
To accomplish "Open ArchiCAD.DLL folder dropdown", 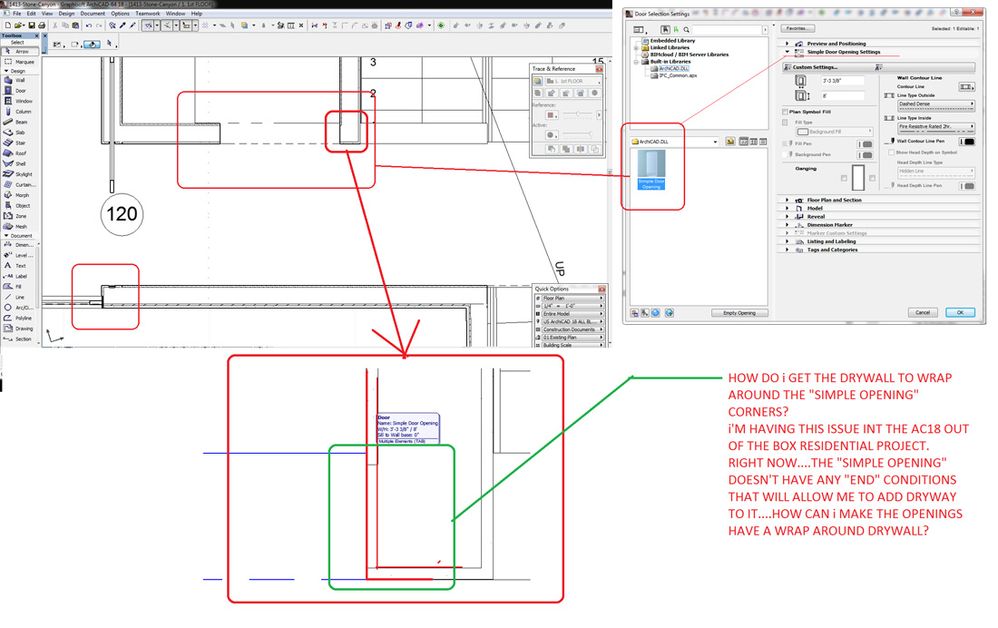I will coord(674,141).
